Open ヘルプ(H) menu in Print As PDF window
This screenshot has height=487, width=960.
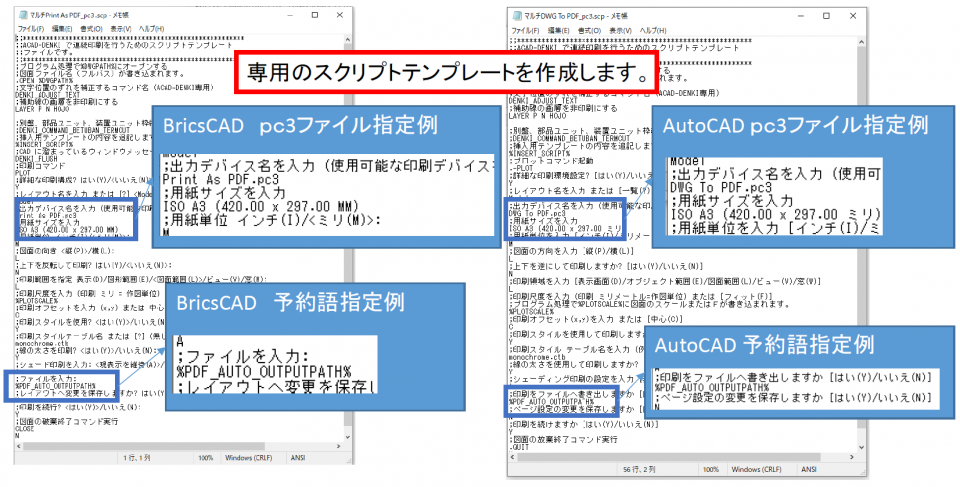(151, 29)
